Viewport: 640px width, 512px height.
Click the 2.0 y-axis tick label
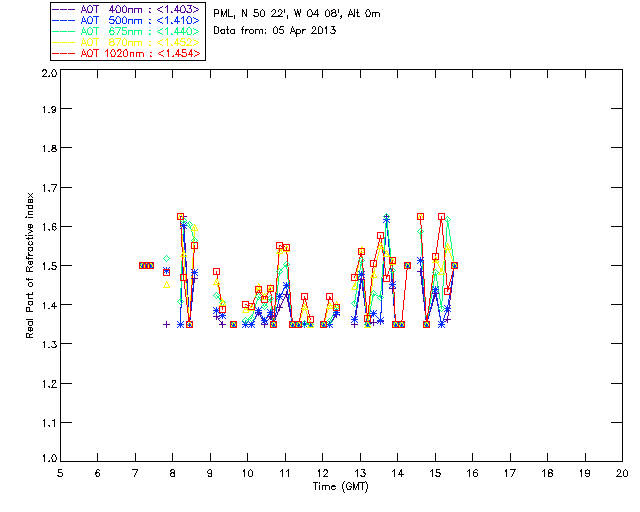[49, 73]
